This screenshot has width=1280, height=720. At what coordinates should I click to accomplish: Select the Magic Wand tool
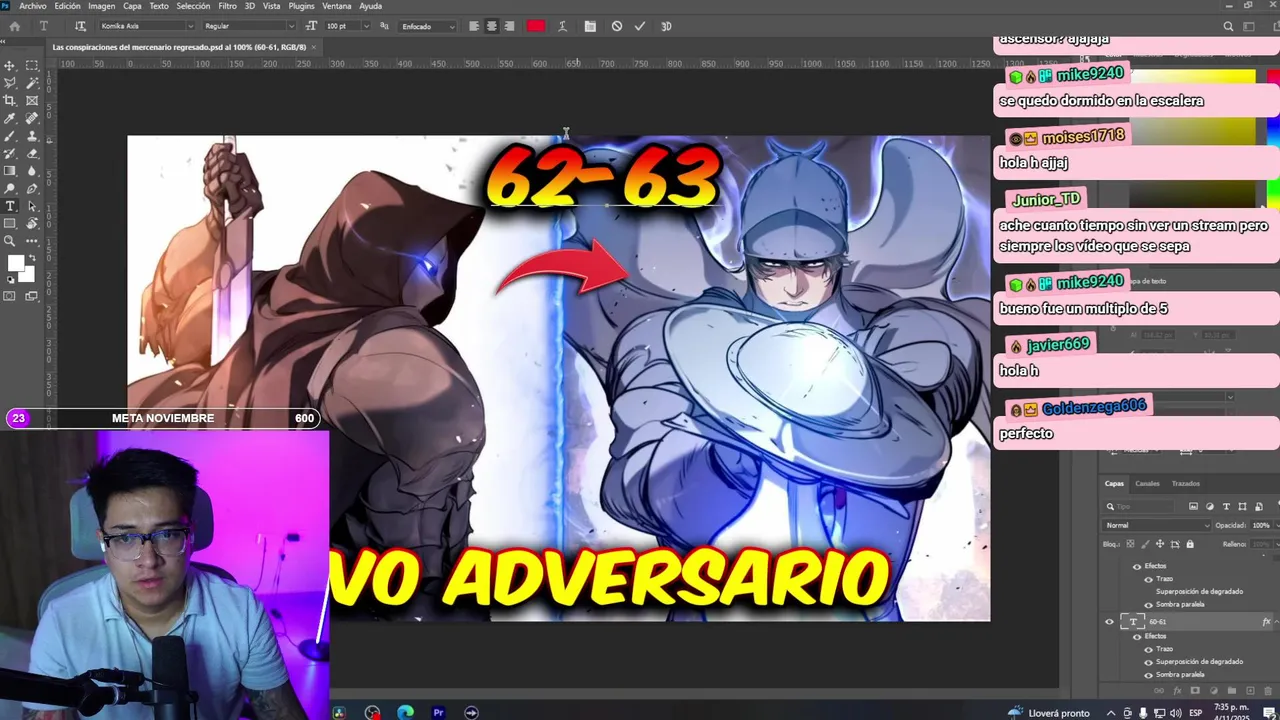point(32,83)
